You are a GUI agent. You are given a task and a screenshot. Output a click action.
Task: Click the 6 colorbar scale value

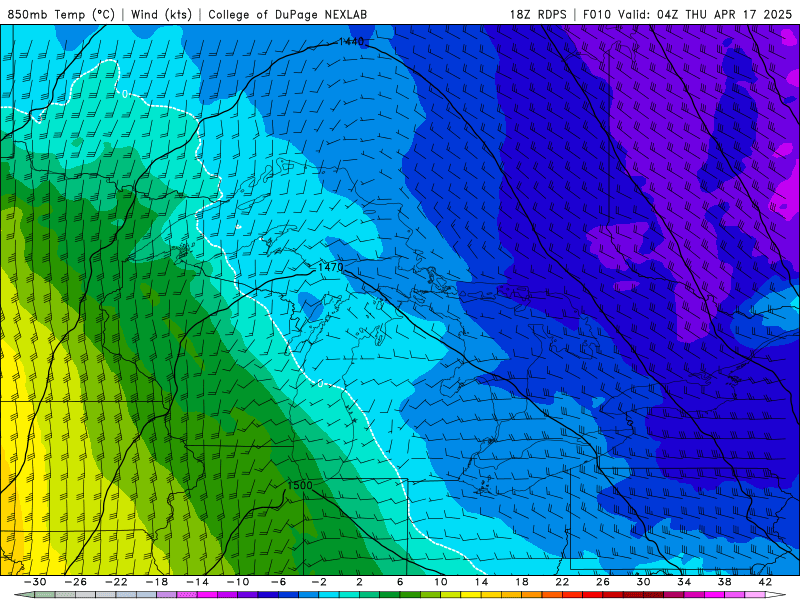coord(400,582)
